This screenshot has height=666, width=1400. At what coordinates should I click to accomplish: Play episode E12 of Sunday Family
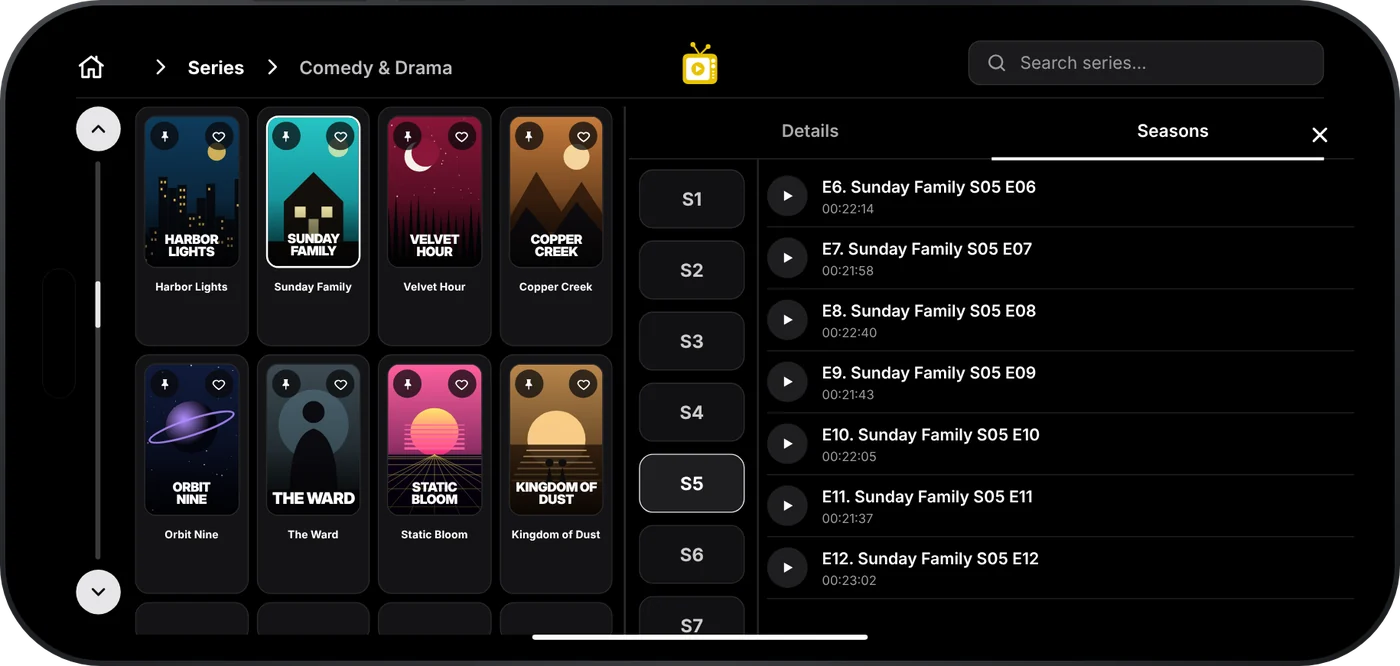coord(787,568)
